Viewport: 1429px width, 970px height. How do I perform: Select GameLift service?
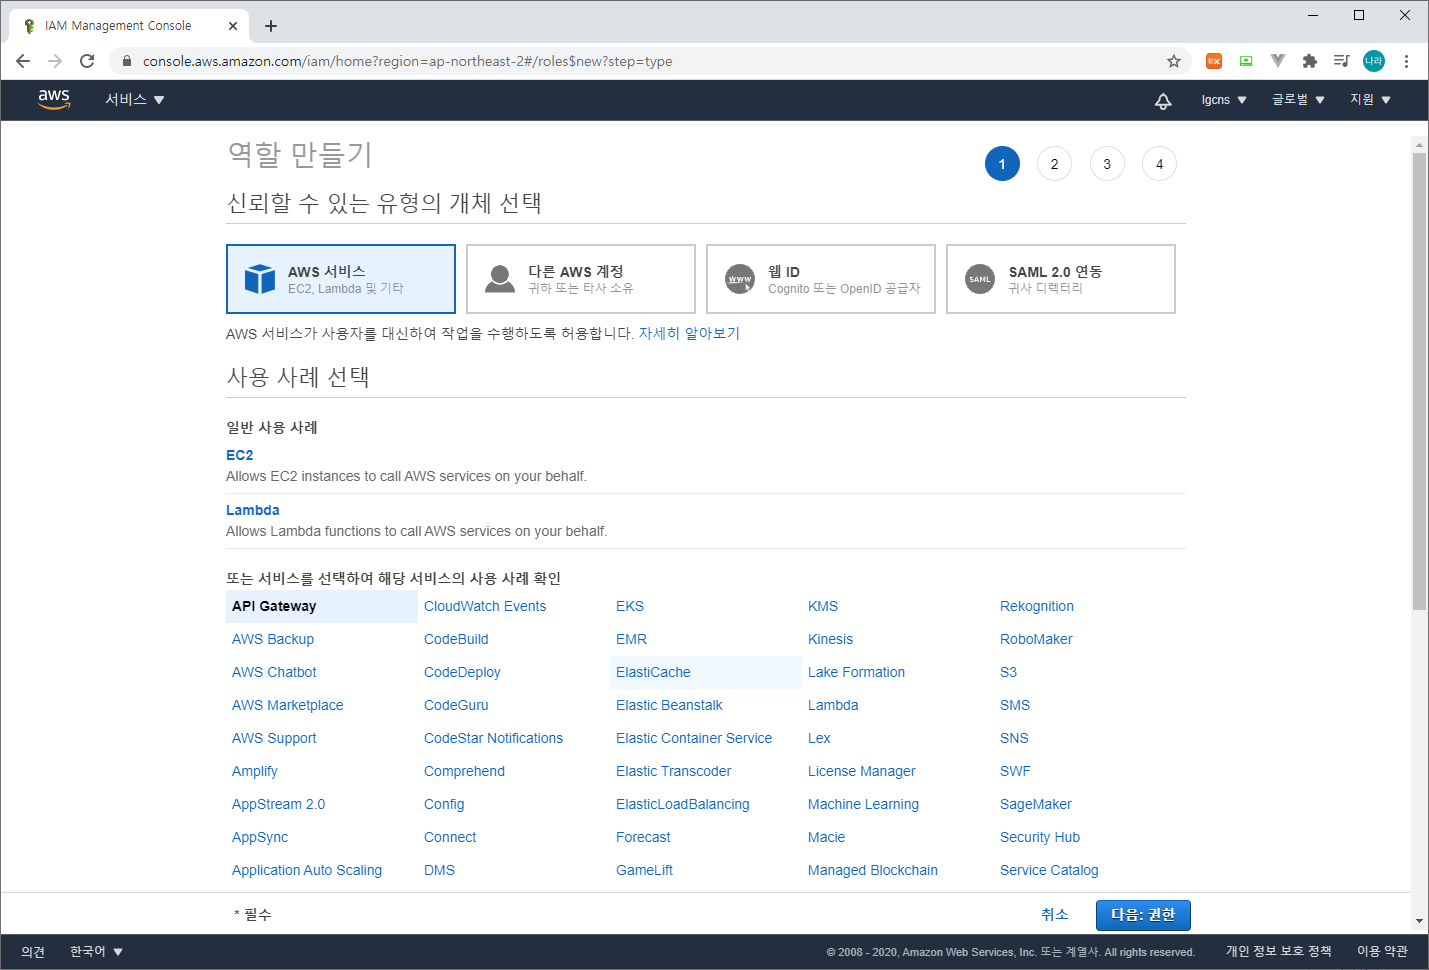point(644,870)
